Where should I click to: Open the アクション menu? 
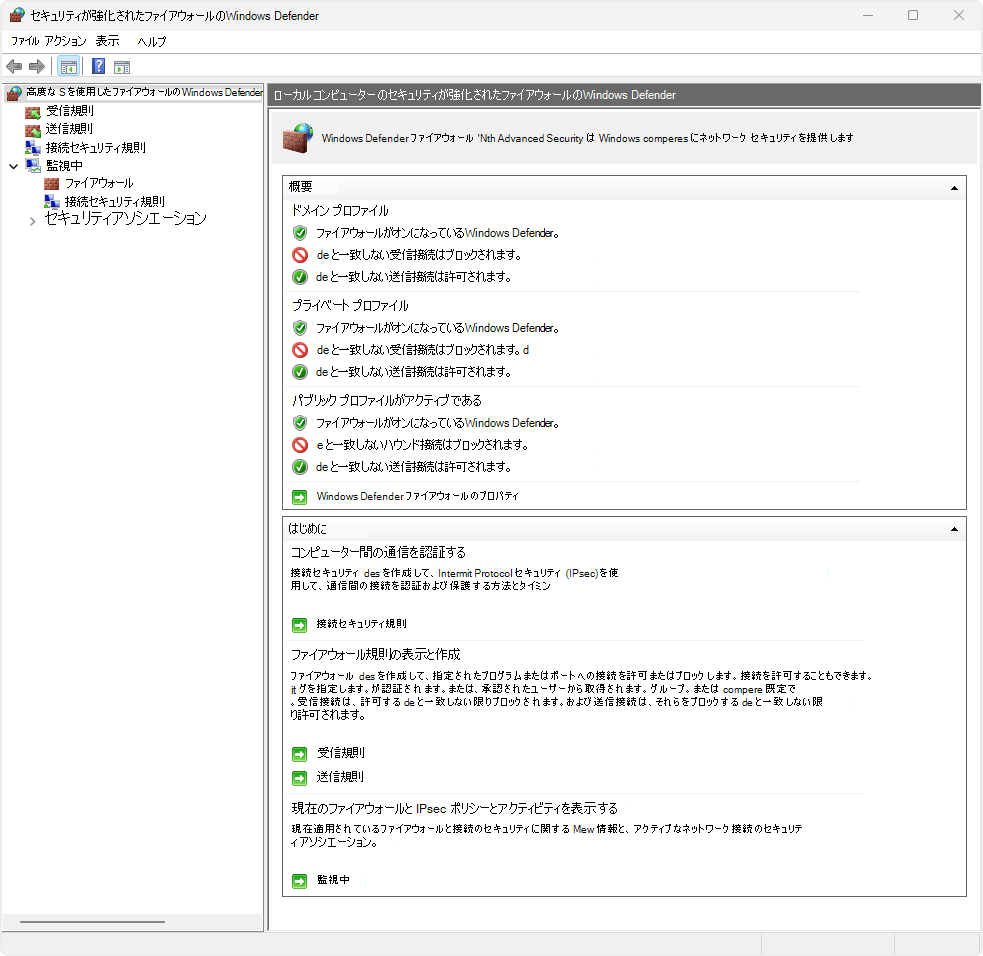pos(65,41)
